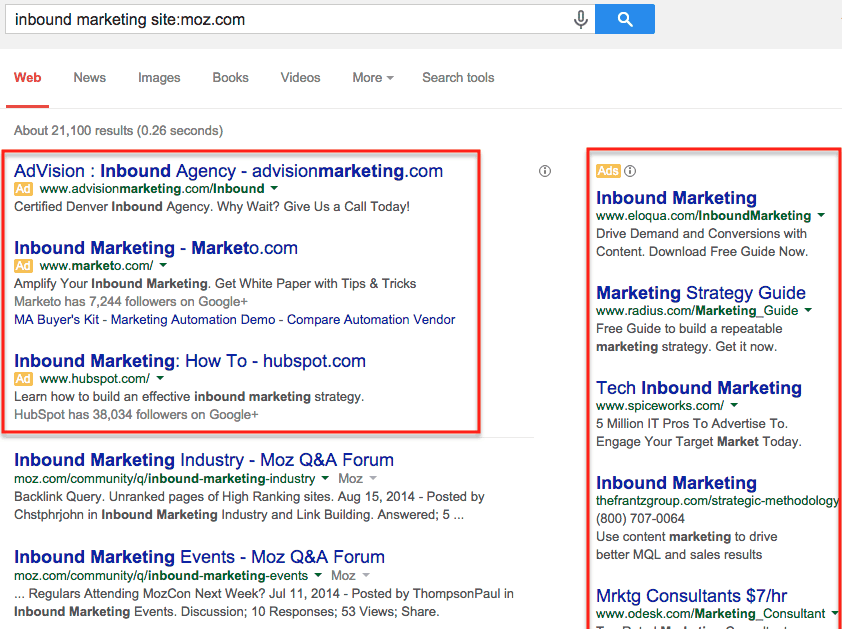
Task: Open Search tools options
Action: [458, 77]
